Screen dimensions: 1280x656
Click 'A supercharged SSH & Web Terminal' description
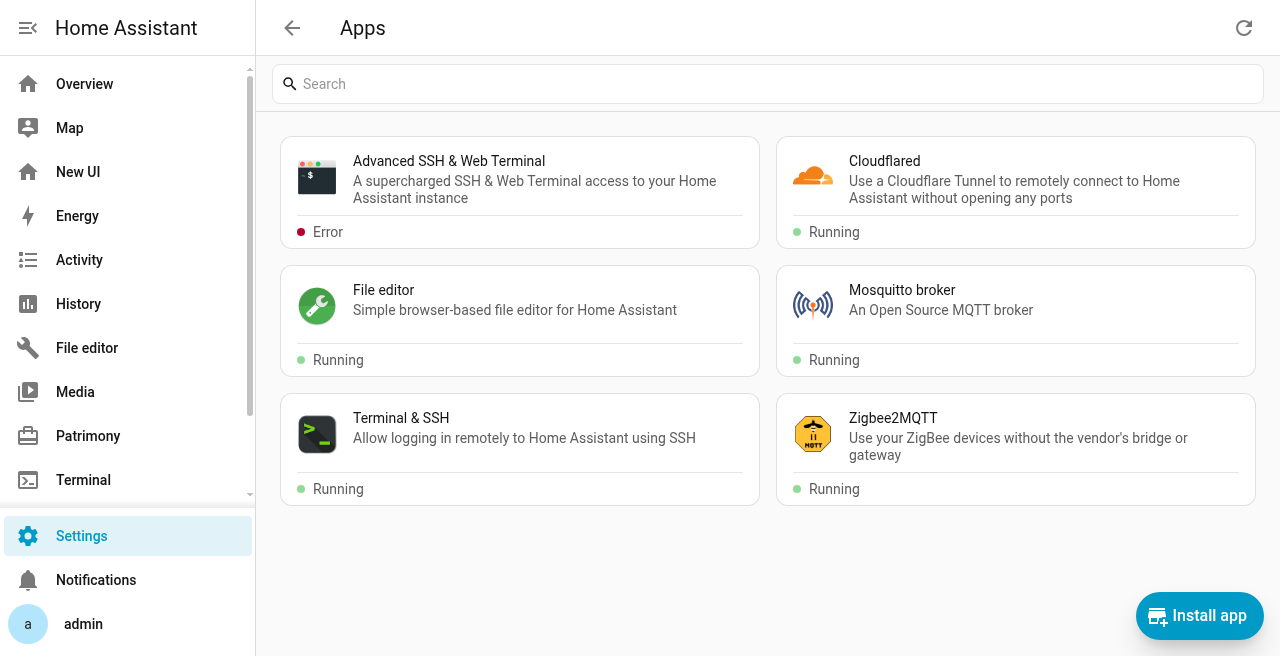[x=535, y=189]
